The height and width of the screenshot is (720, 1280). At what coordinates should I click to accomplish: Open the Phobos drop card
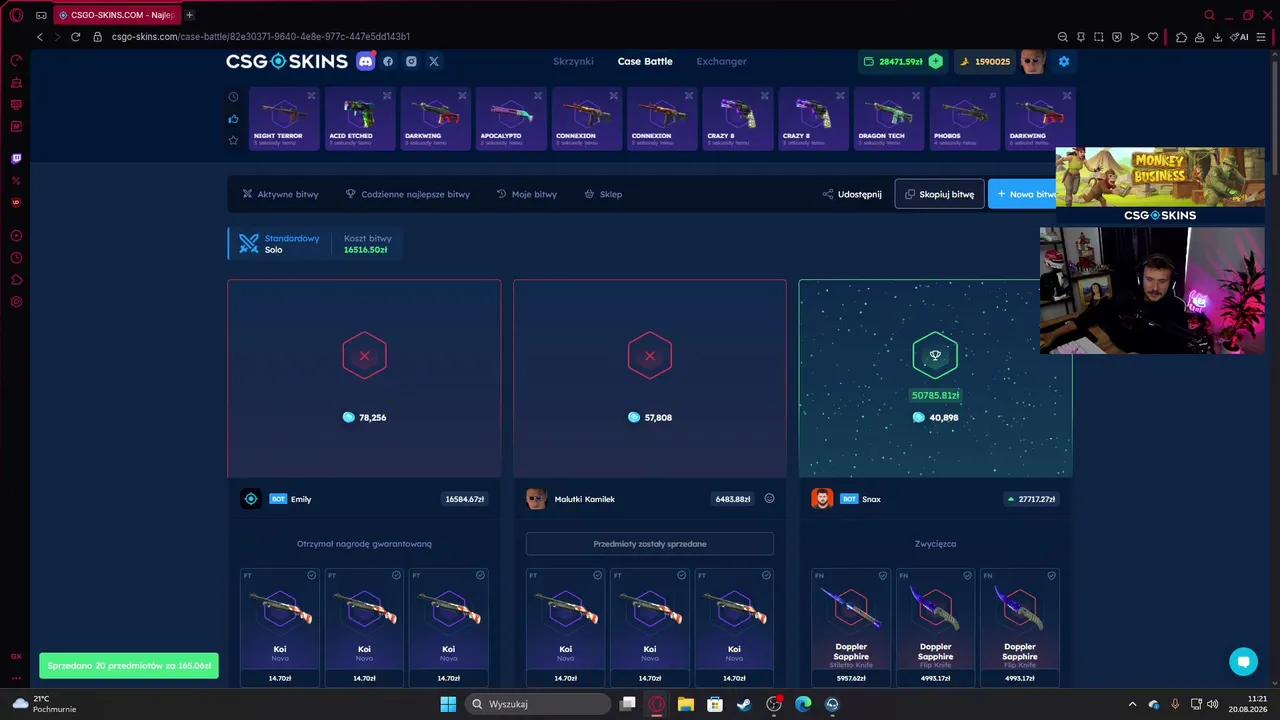pyautogui.click(x=965, y=119)
